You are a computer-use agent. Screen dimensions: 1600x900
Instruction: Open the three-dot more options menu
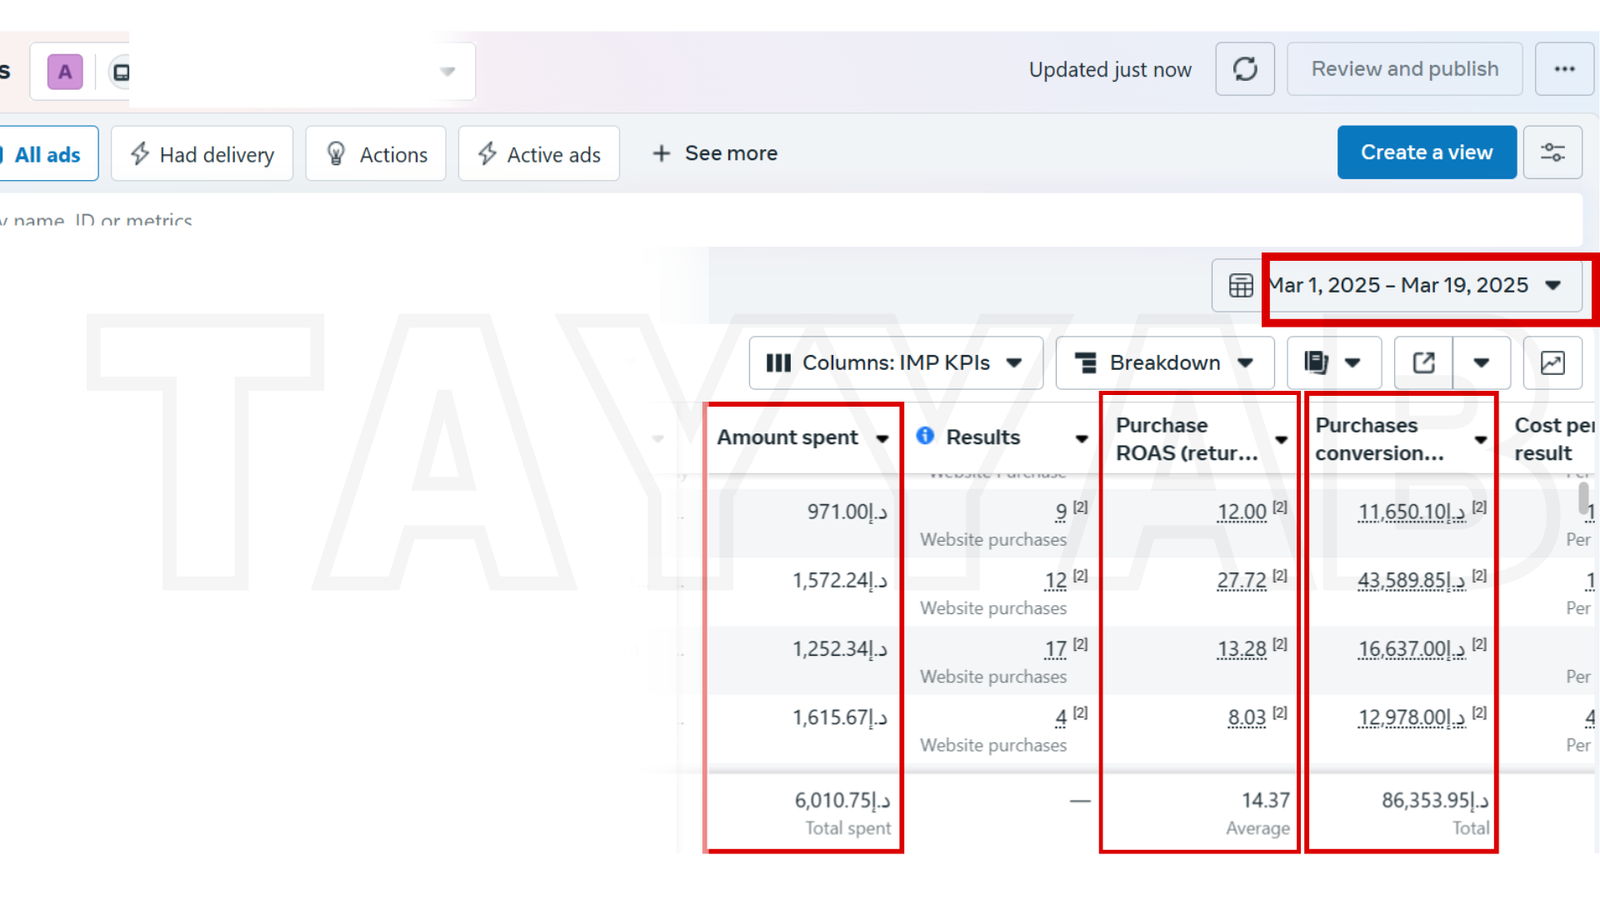point(1564,69)
